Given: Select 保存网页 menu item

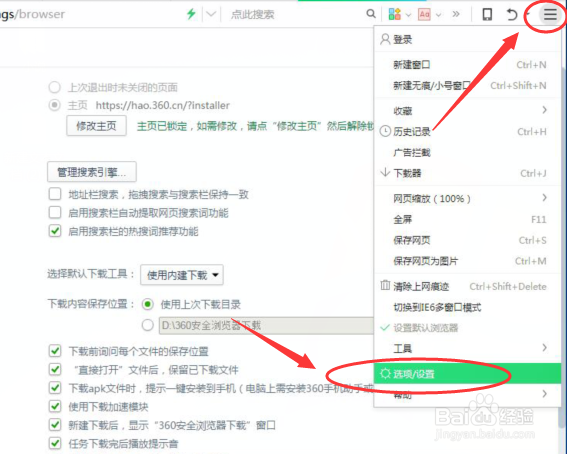Looking at the screenshot, I should [x=468, y=240].
